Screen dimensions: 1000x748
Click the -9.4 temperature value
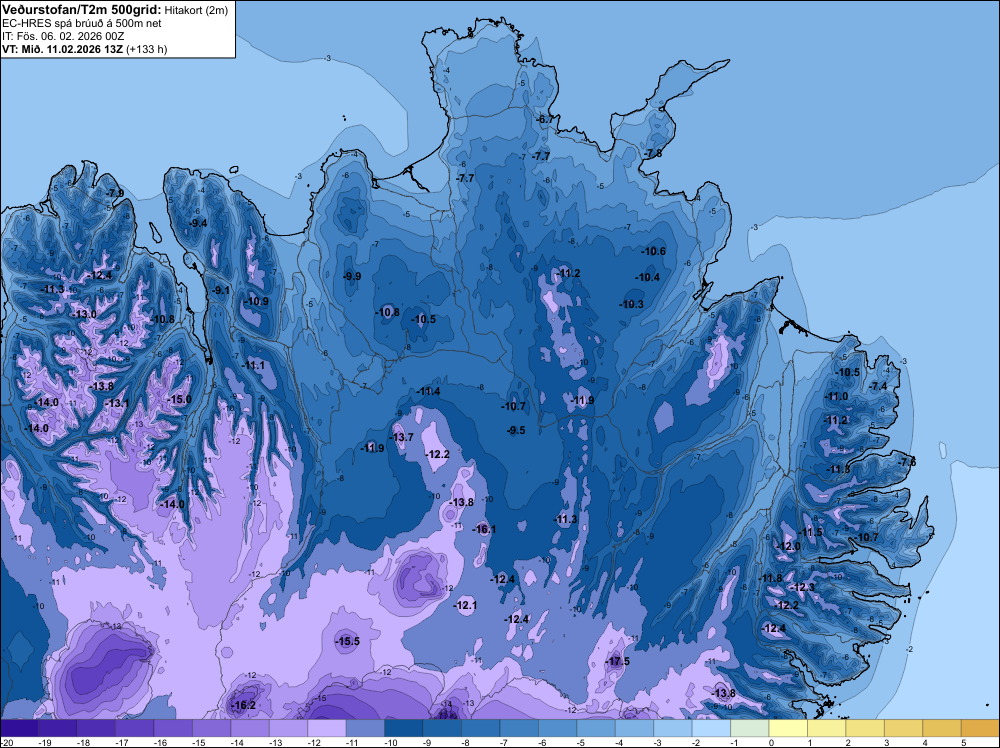coord(199,223)
